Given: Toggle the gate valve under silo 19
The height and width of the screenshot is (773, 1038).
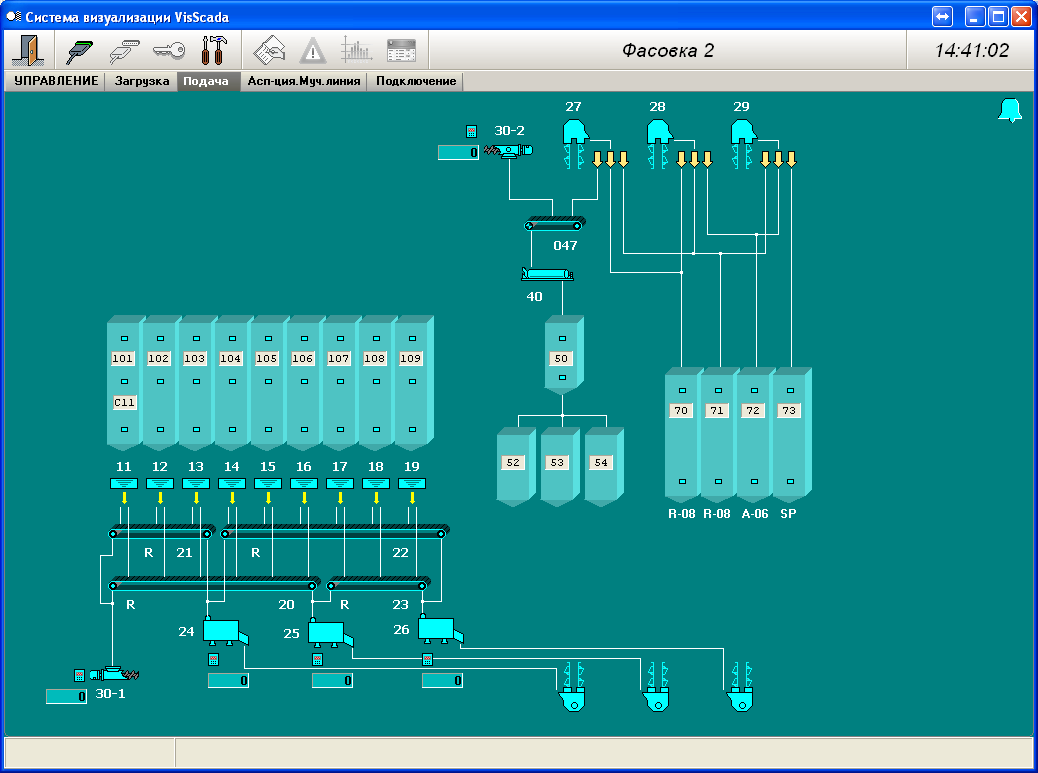Looking at the screenshot, I should [412, 484].
